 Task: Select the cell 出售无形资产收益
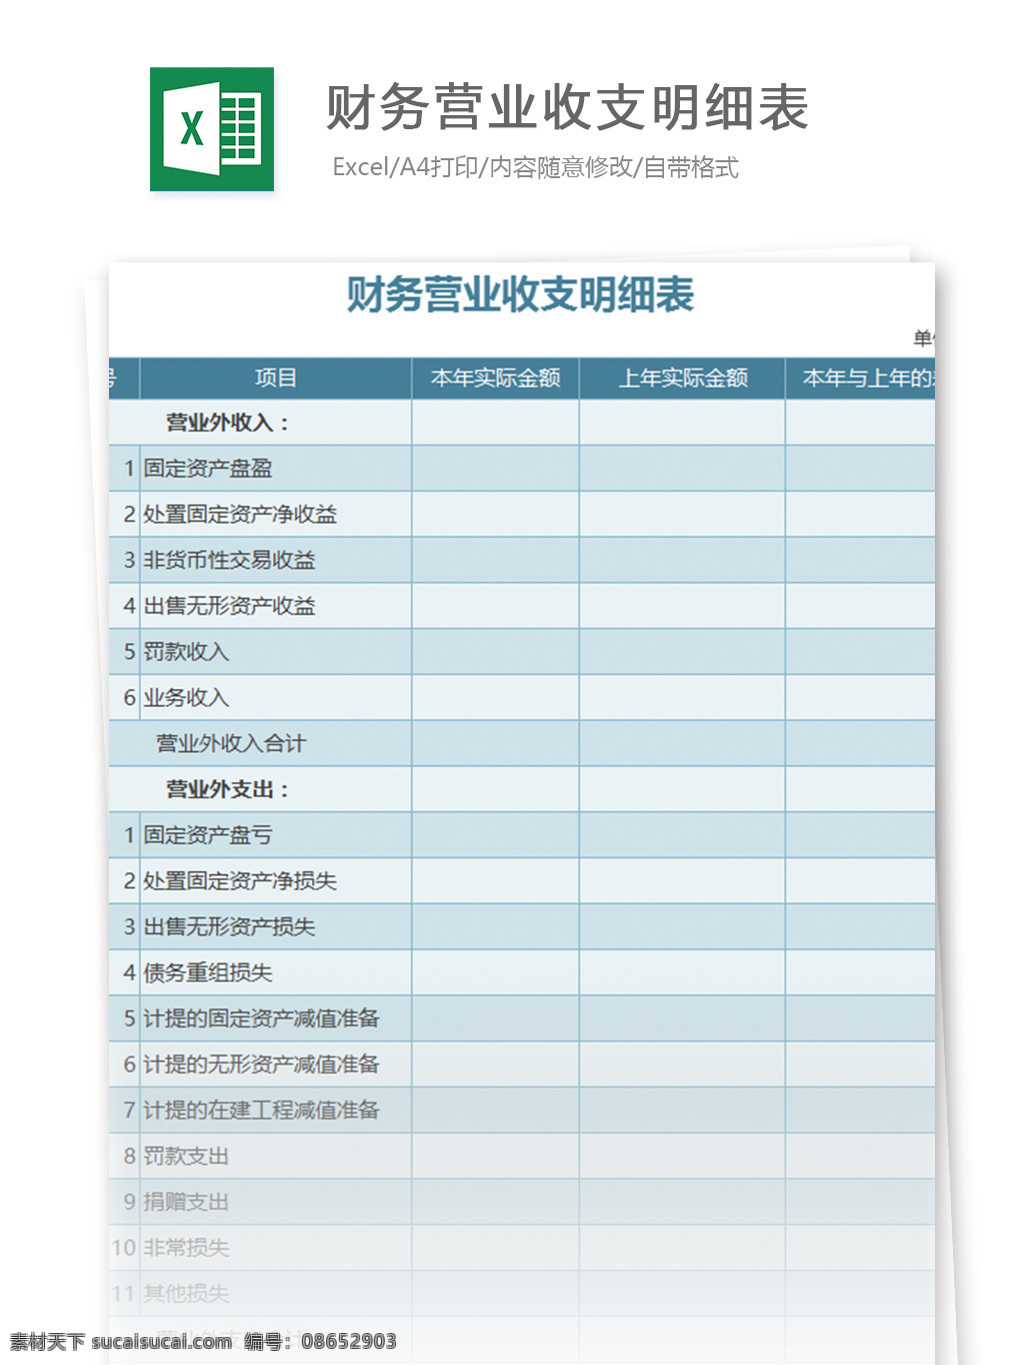tap(275, 606)
